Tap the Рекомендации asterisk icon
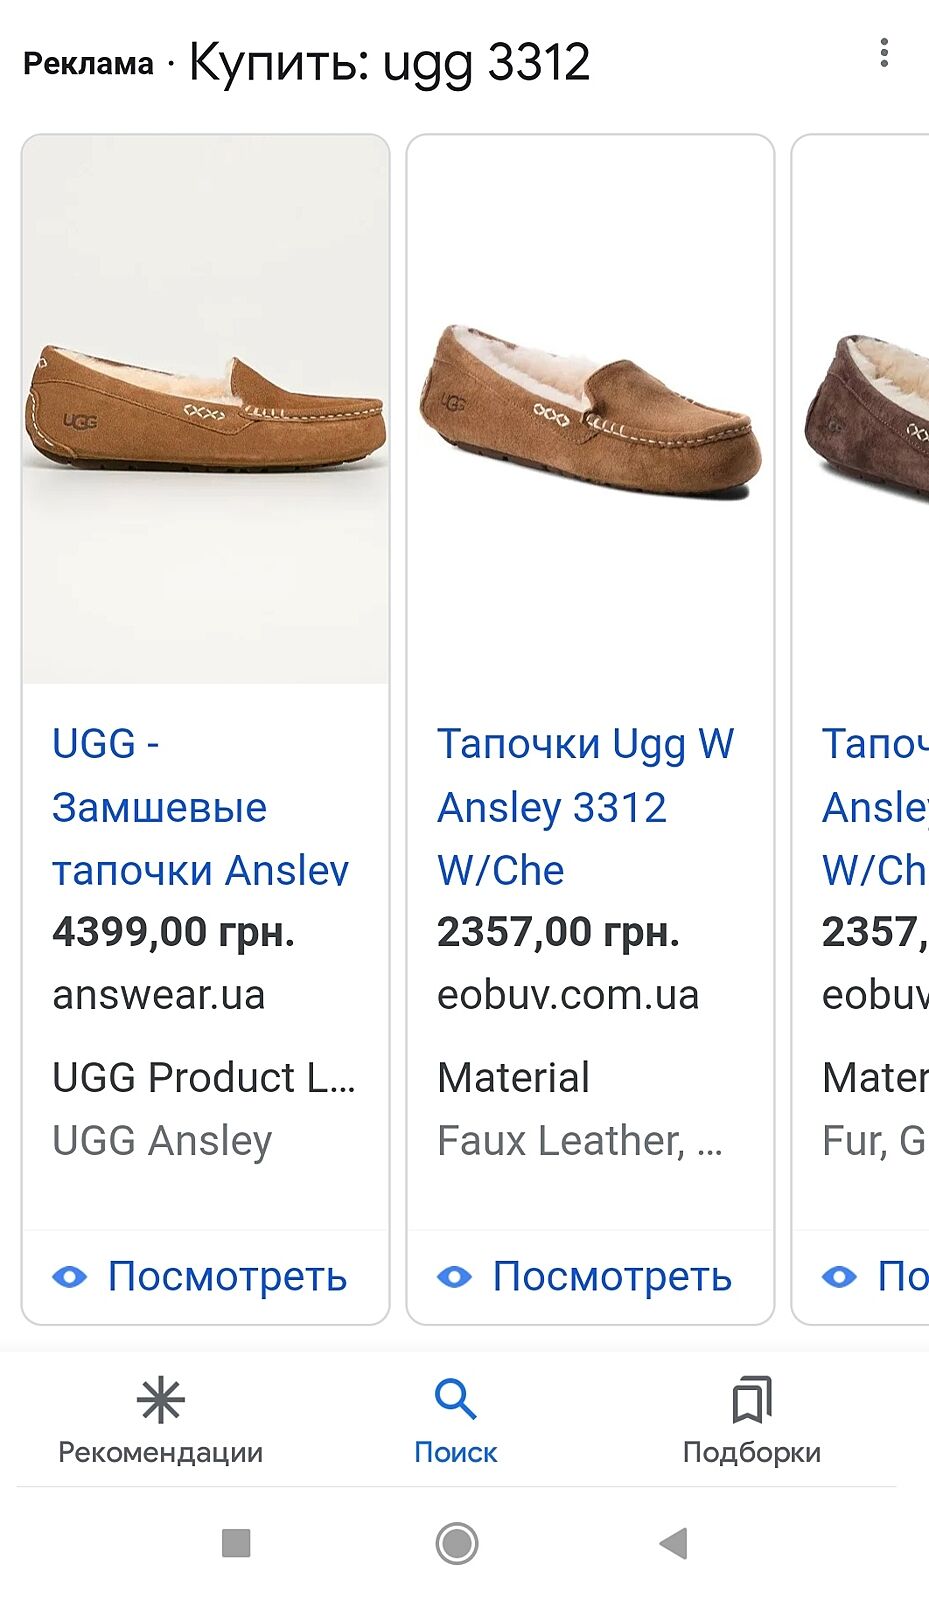The width and height of the screenshot is (929, 1600). pyautogui.click(x=160, y=1399)
